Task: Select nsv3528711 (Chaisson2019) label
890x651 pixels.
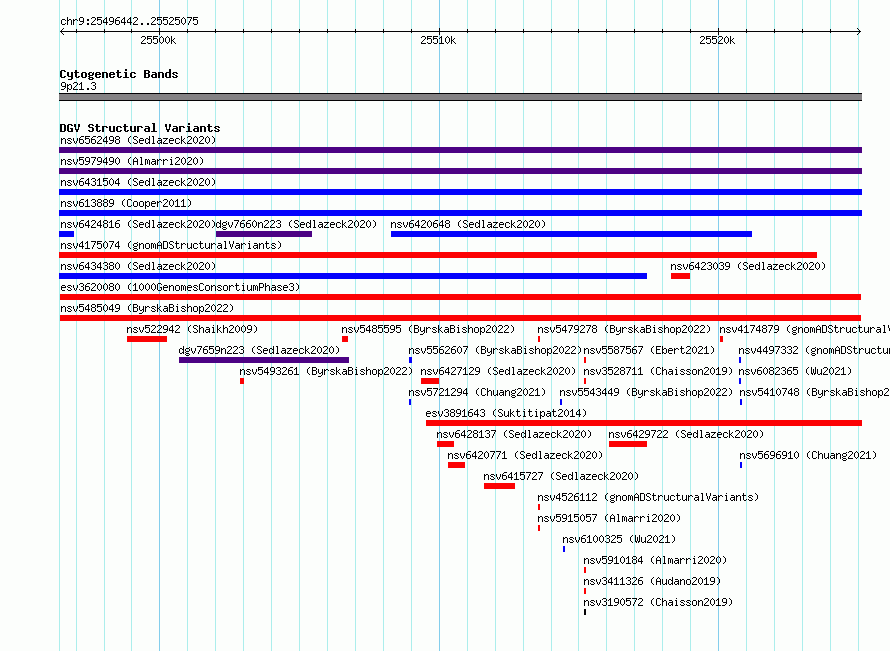Action: [x=658, y=371]
